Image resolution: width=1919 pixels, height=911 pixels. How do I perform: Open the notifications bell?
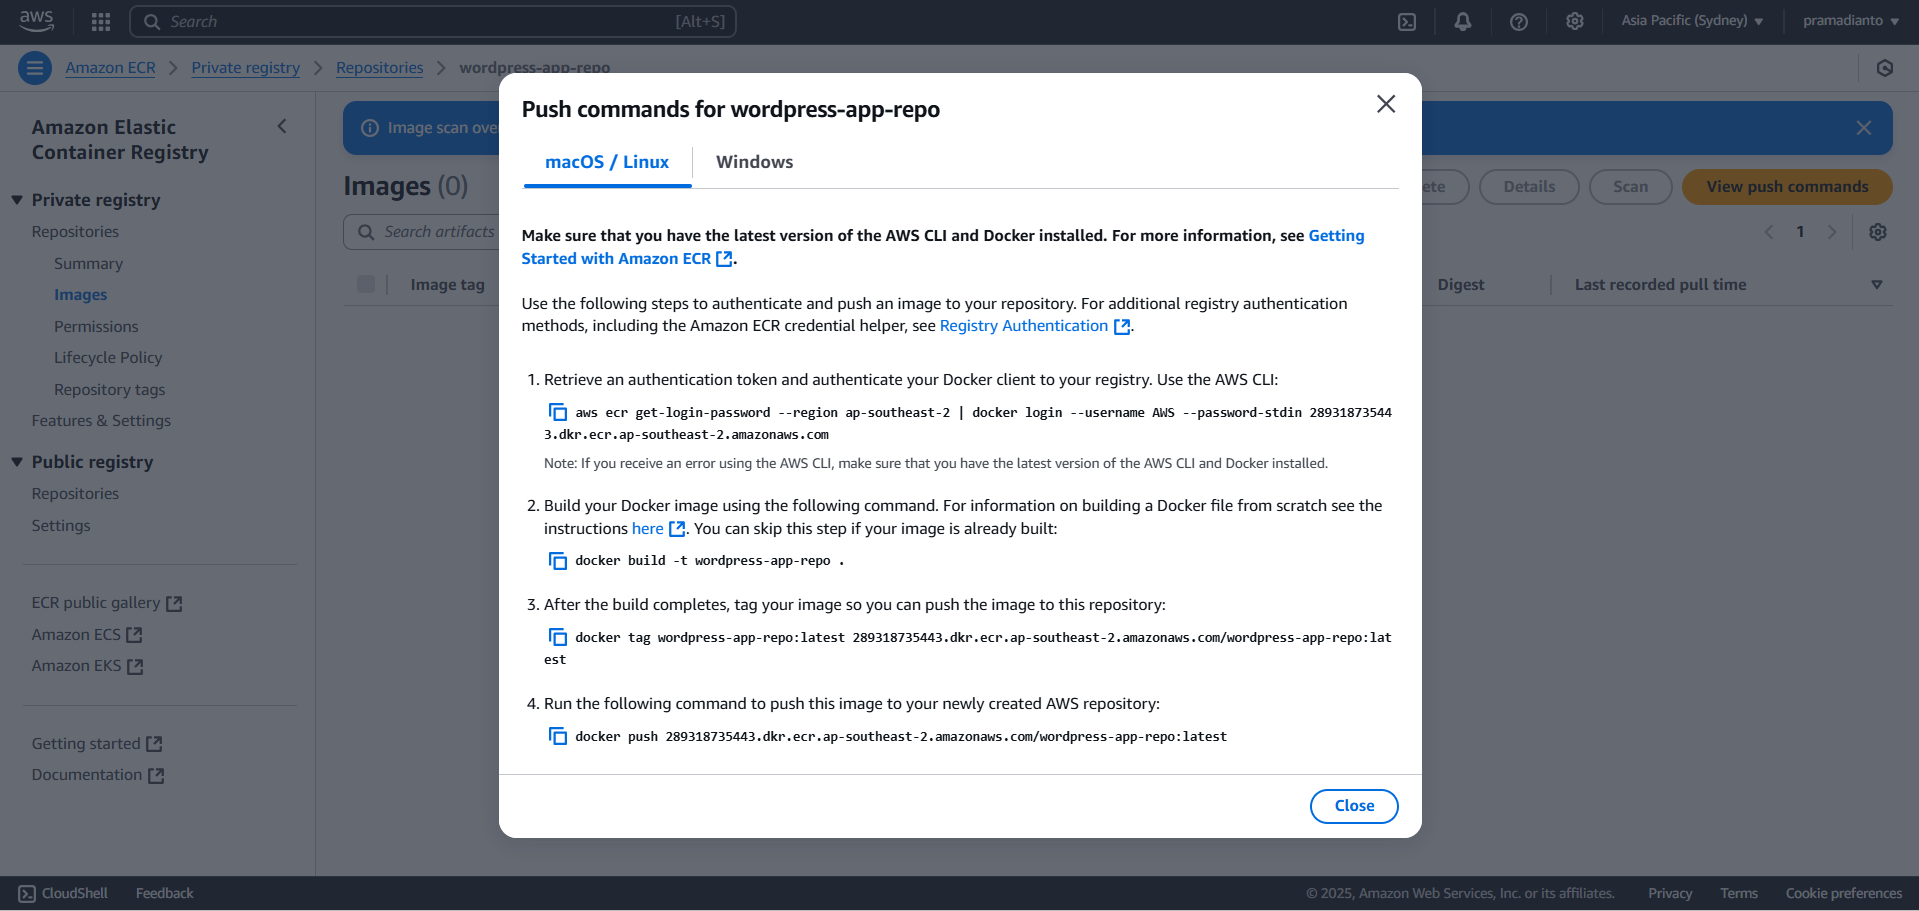click(1463, 21)
